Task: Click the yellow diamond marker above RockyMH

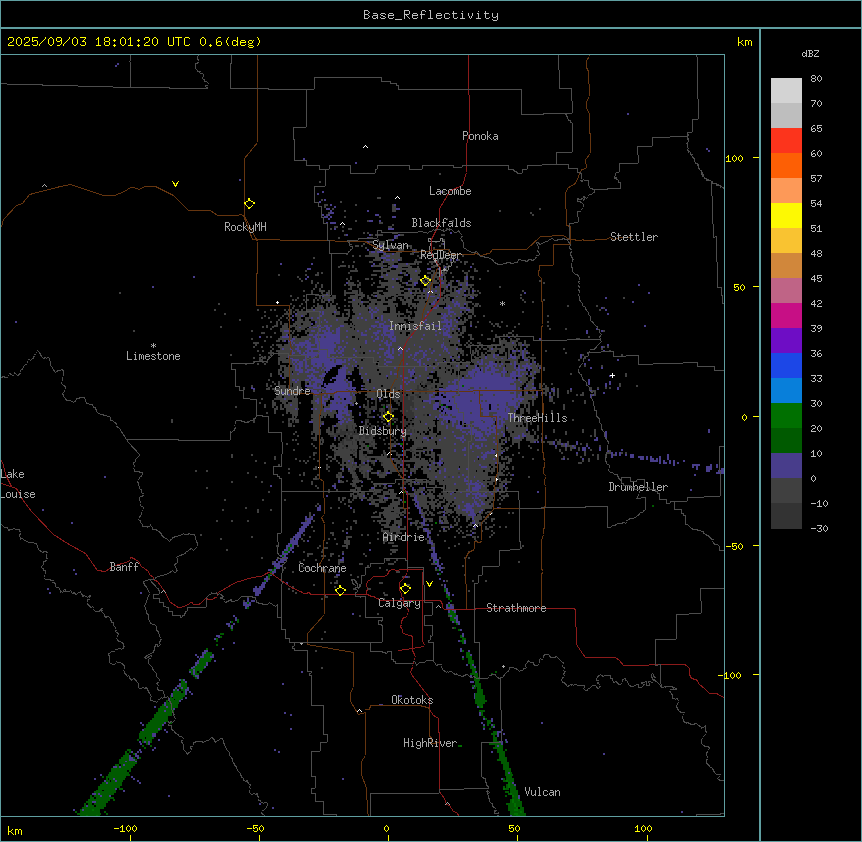Action: pos(250,203)
